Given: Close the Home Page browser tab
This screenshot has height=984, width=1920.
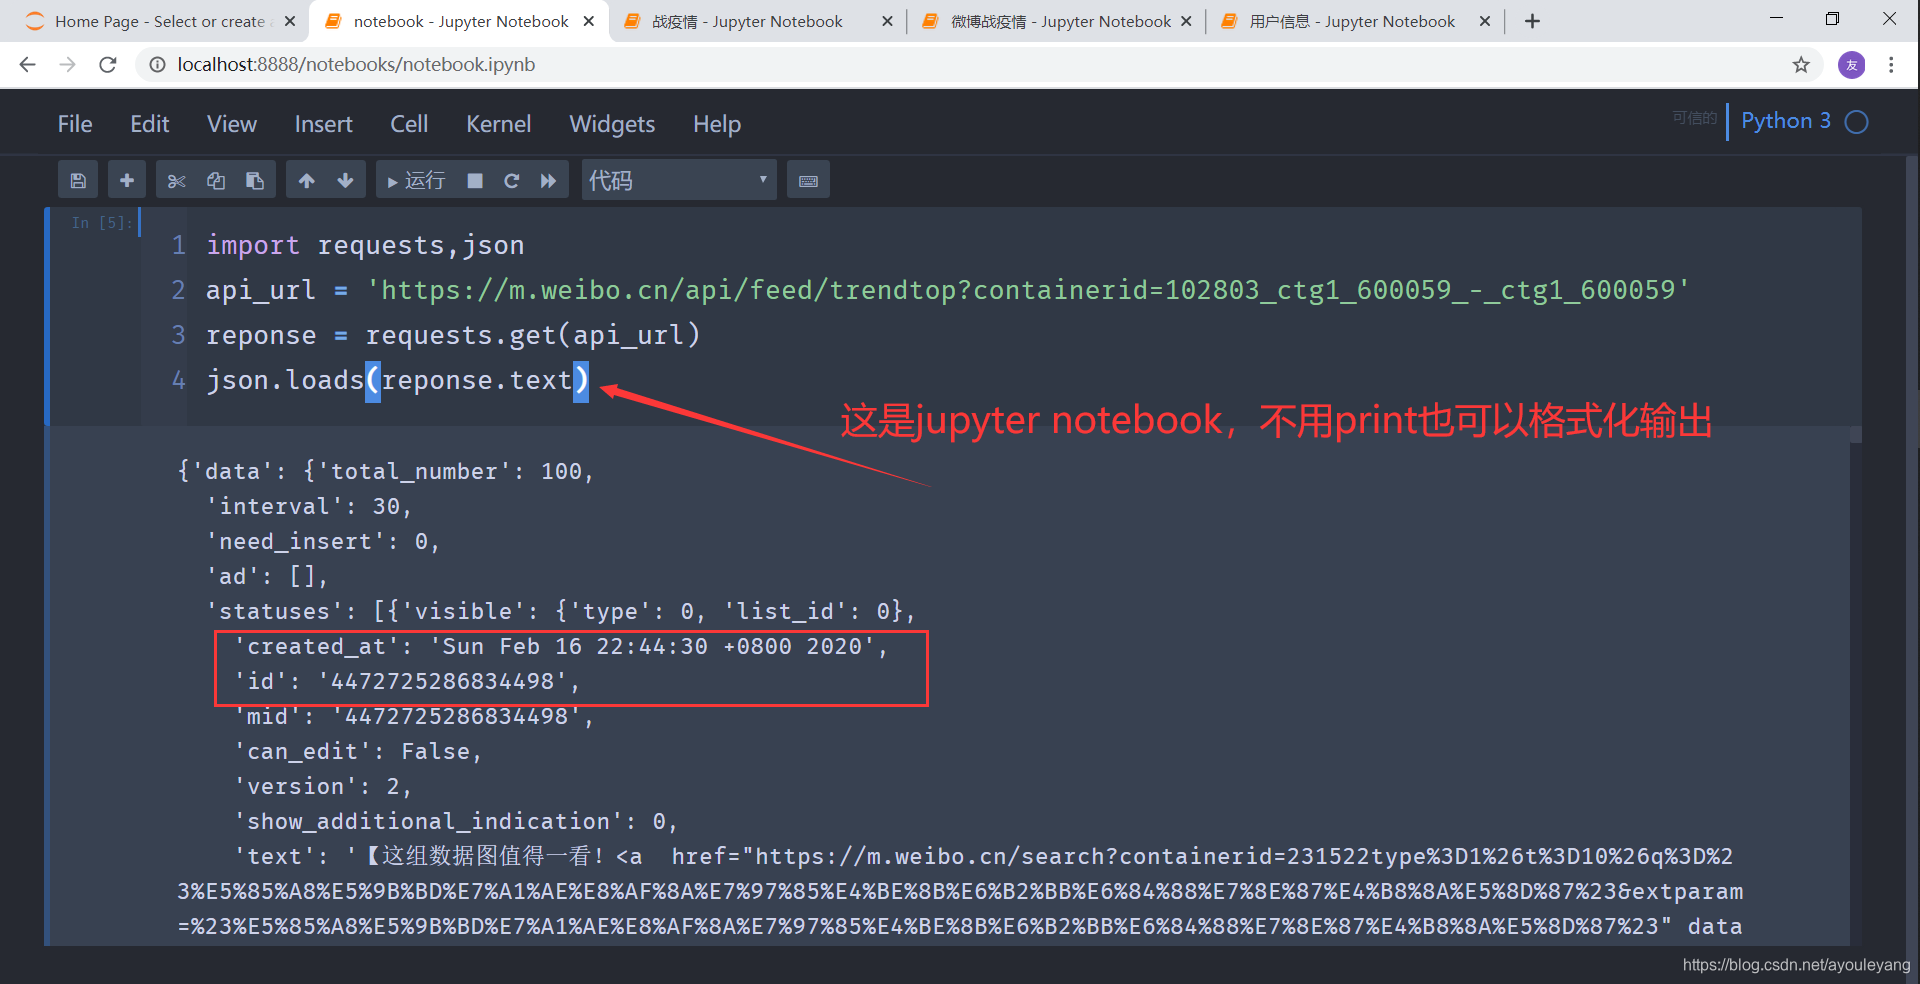Looking at the screenshot, I should click(290, 21).
